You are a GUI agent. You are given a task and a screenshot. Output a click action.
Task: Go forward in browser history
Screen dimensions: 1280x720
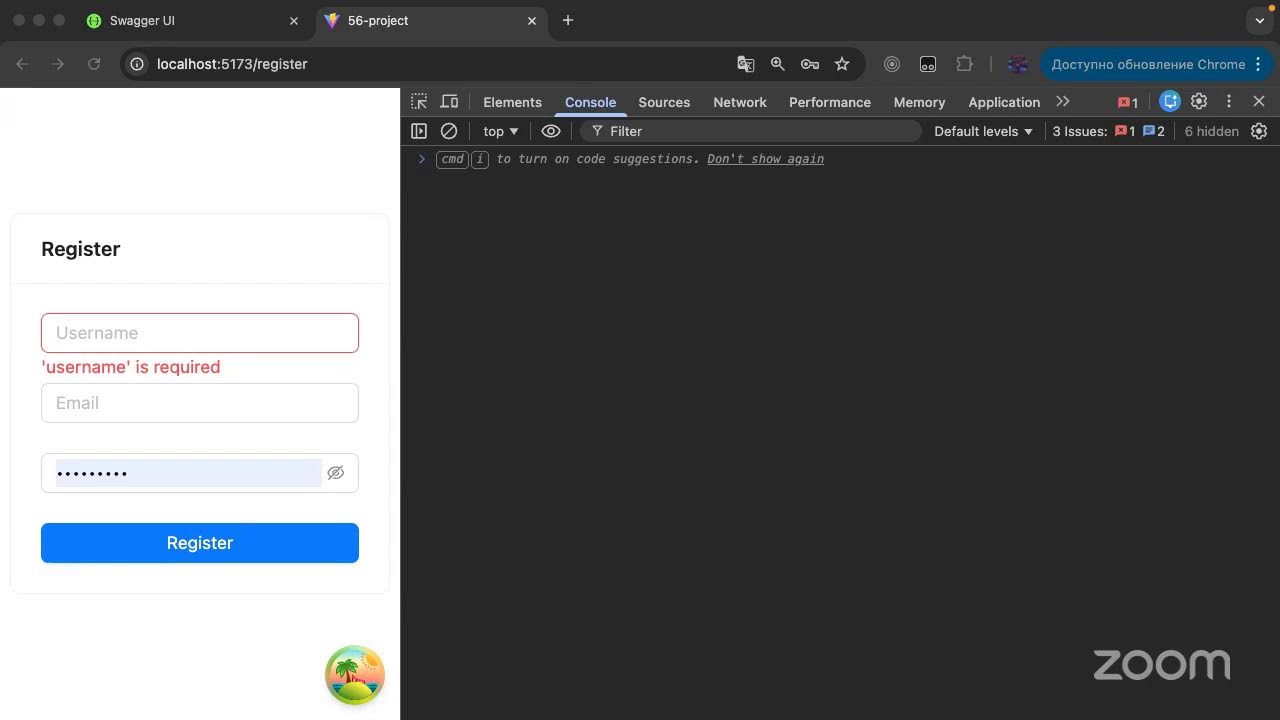tap(58, 64)
